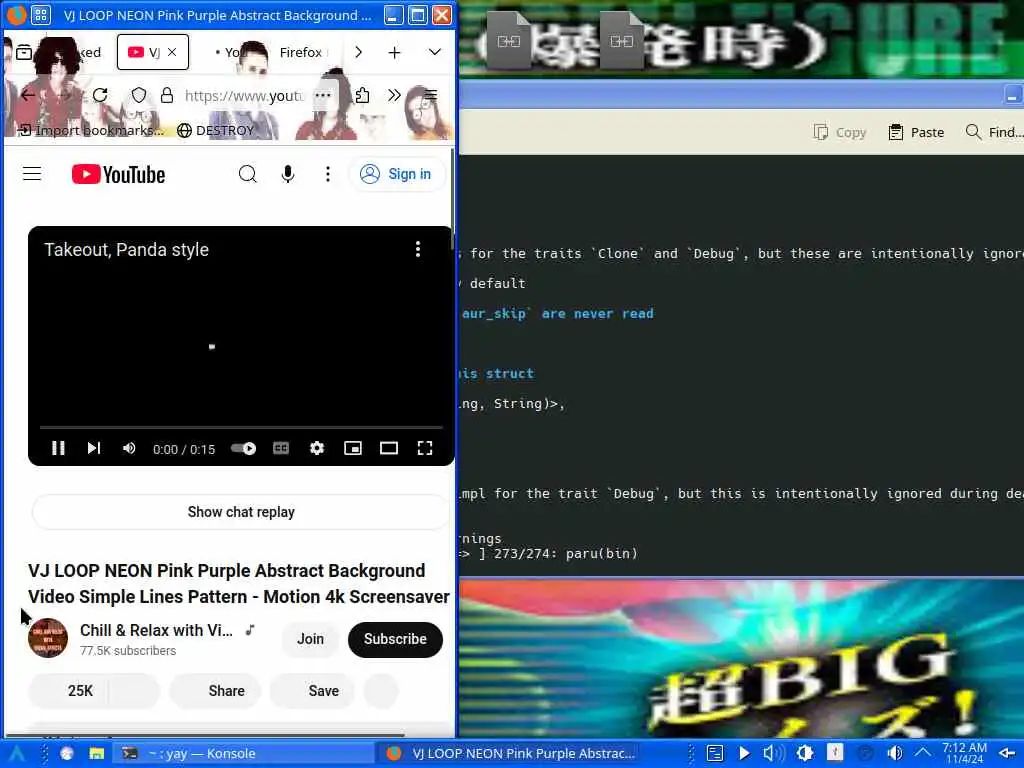The image size is (1024, 768).
Task: Switch to miniplayer mode
Action: click(353, 448)
